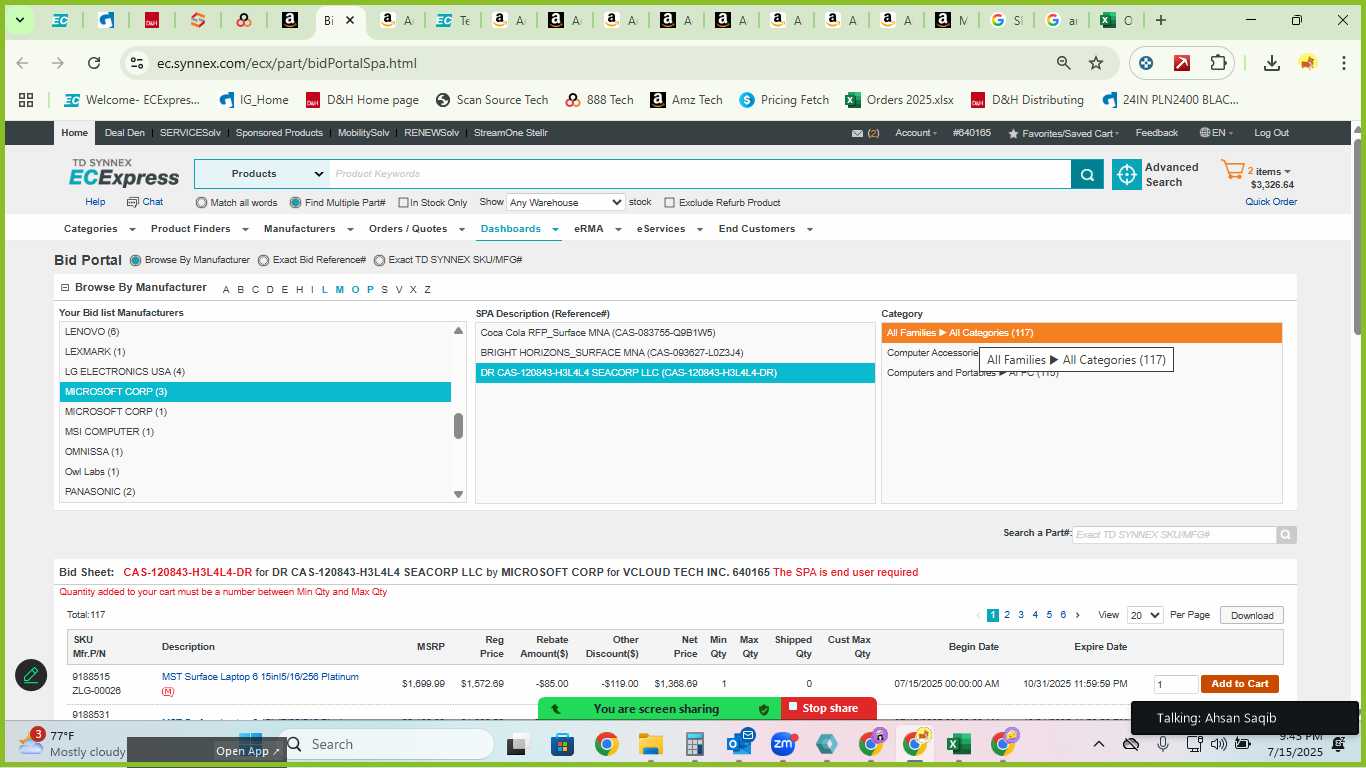Screen dimensions: 1366x768
Task: Bookmark this page with the star icon
Action: point(1096,63)
